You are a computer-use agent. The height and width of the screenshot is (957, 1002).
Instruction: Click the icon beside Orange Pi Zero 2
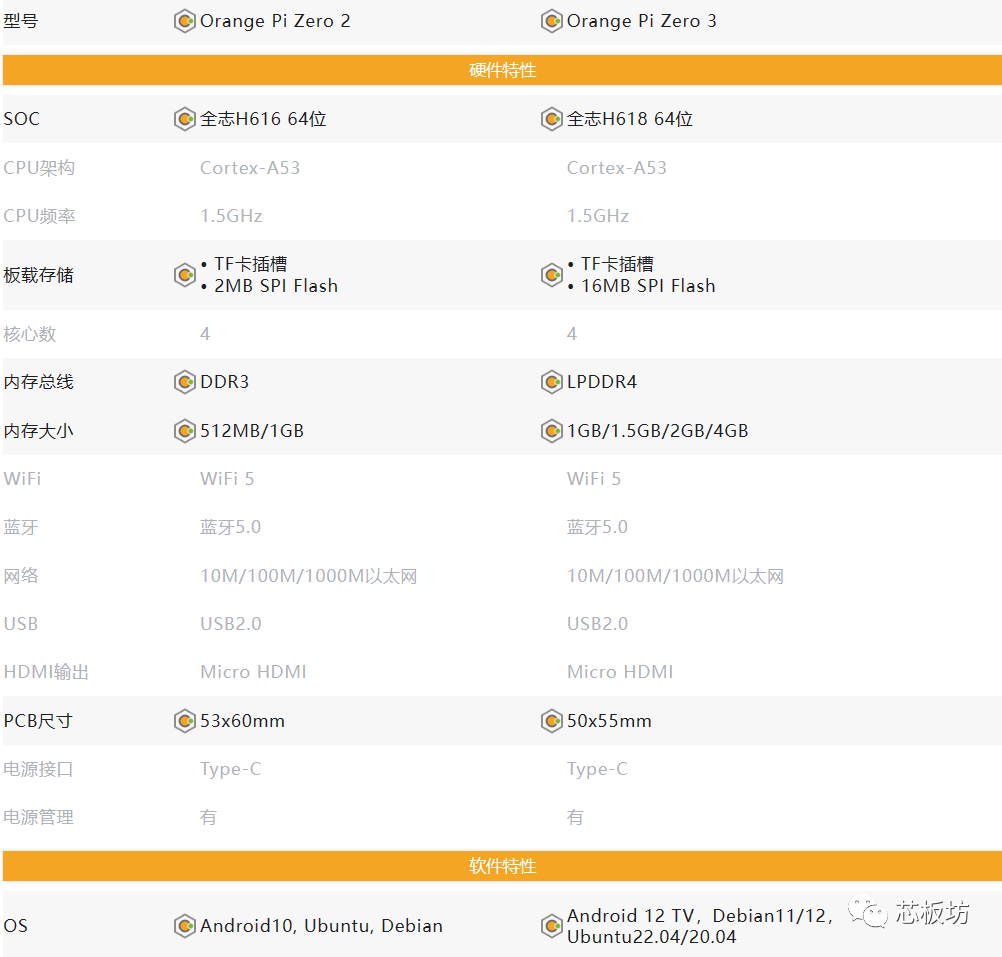185,21
